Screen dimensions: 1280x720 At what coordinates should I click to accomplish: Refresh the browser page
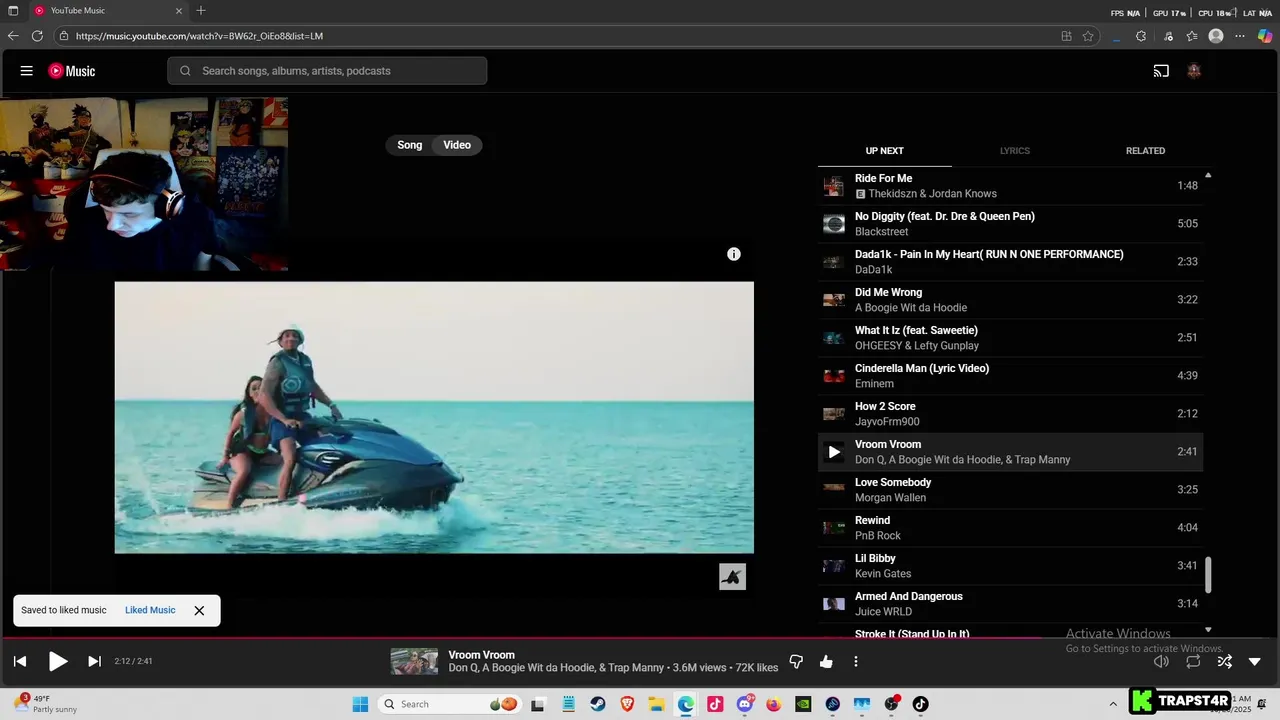coord(37,36)
